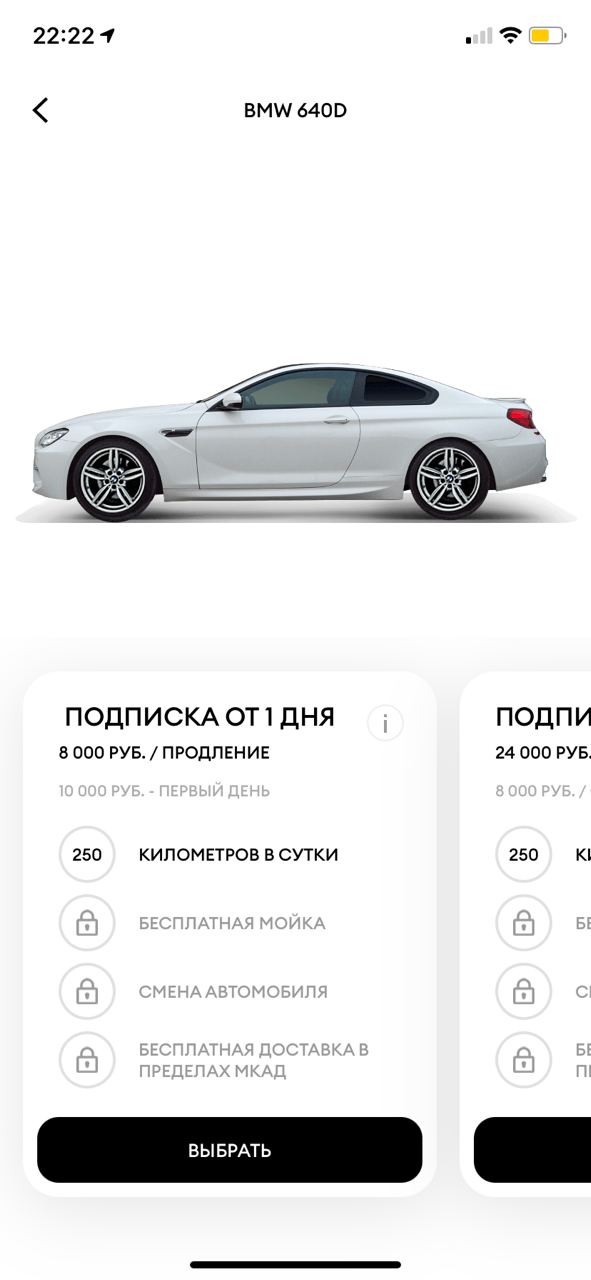Tap lock icon beside БЕСПЛАТНАЯ ДОСТАВКА
Image resolution: width=591 pixels, height=1280 pixels.
pos(87,1060)
